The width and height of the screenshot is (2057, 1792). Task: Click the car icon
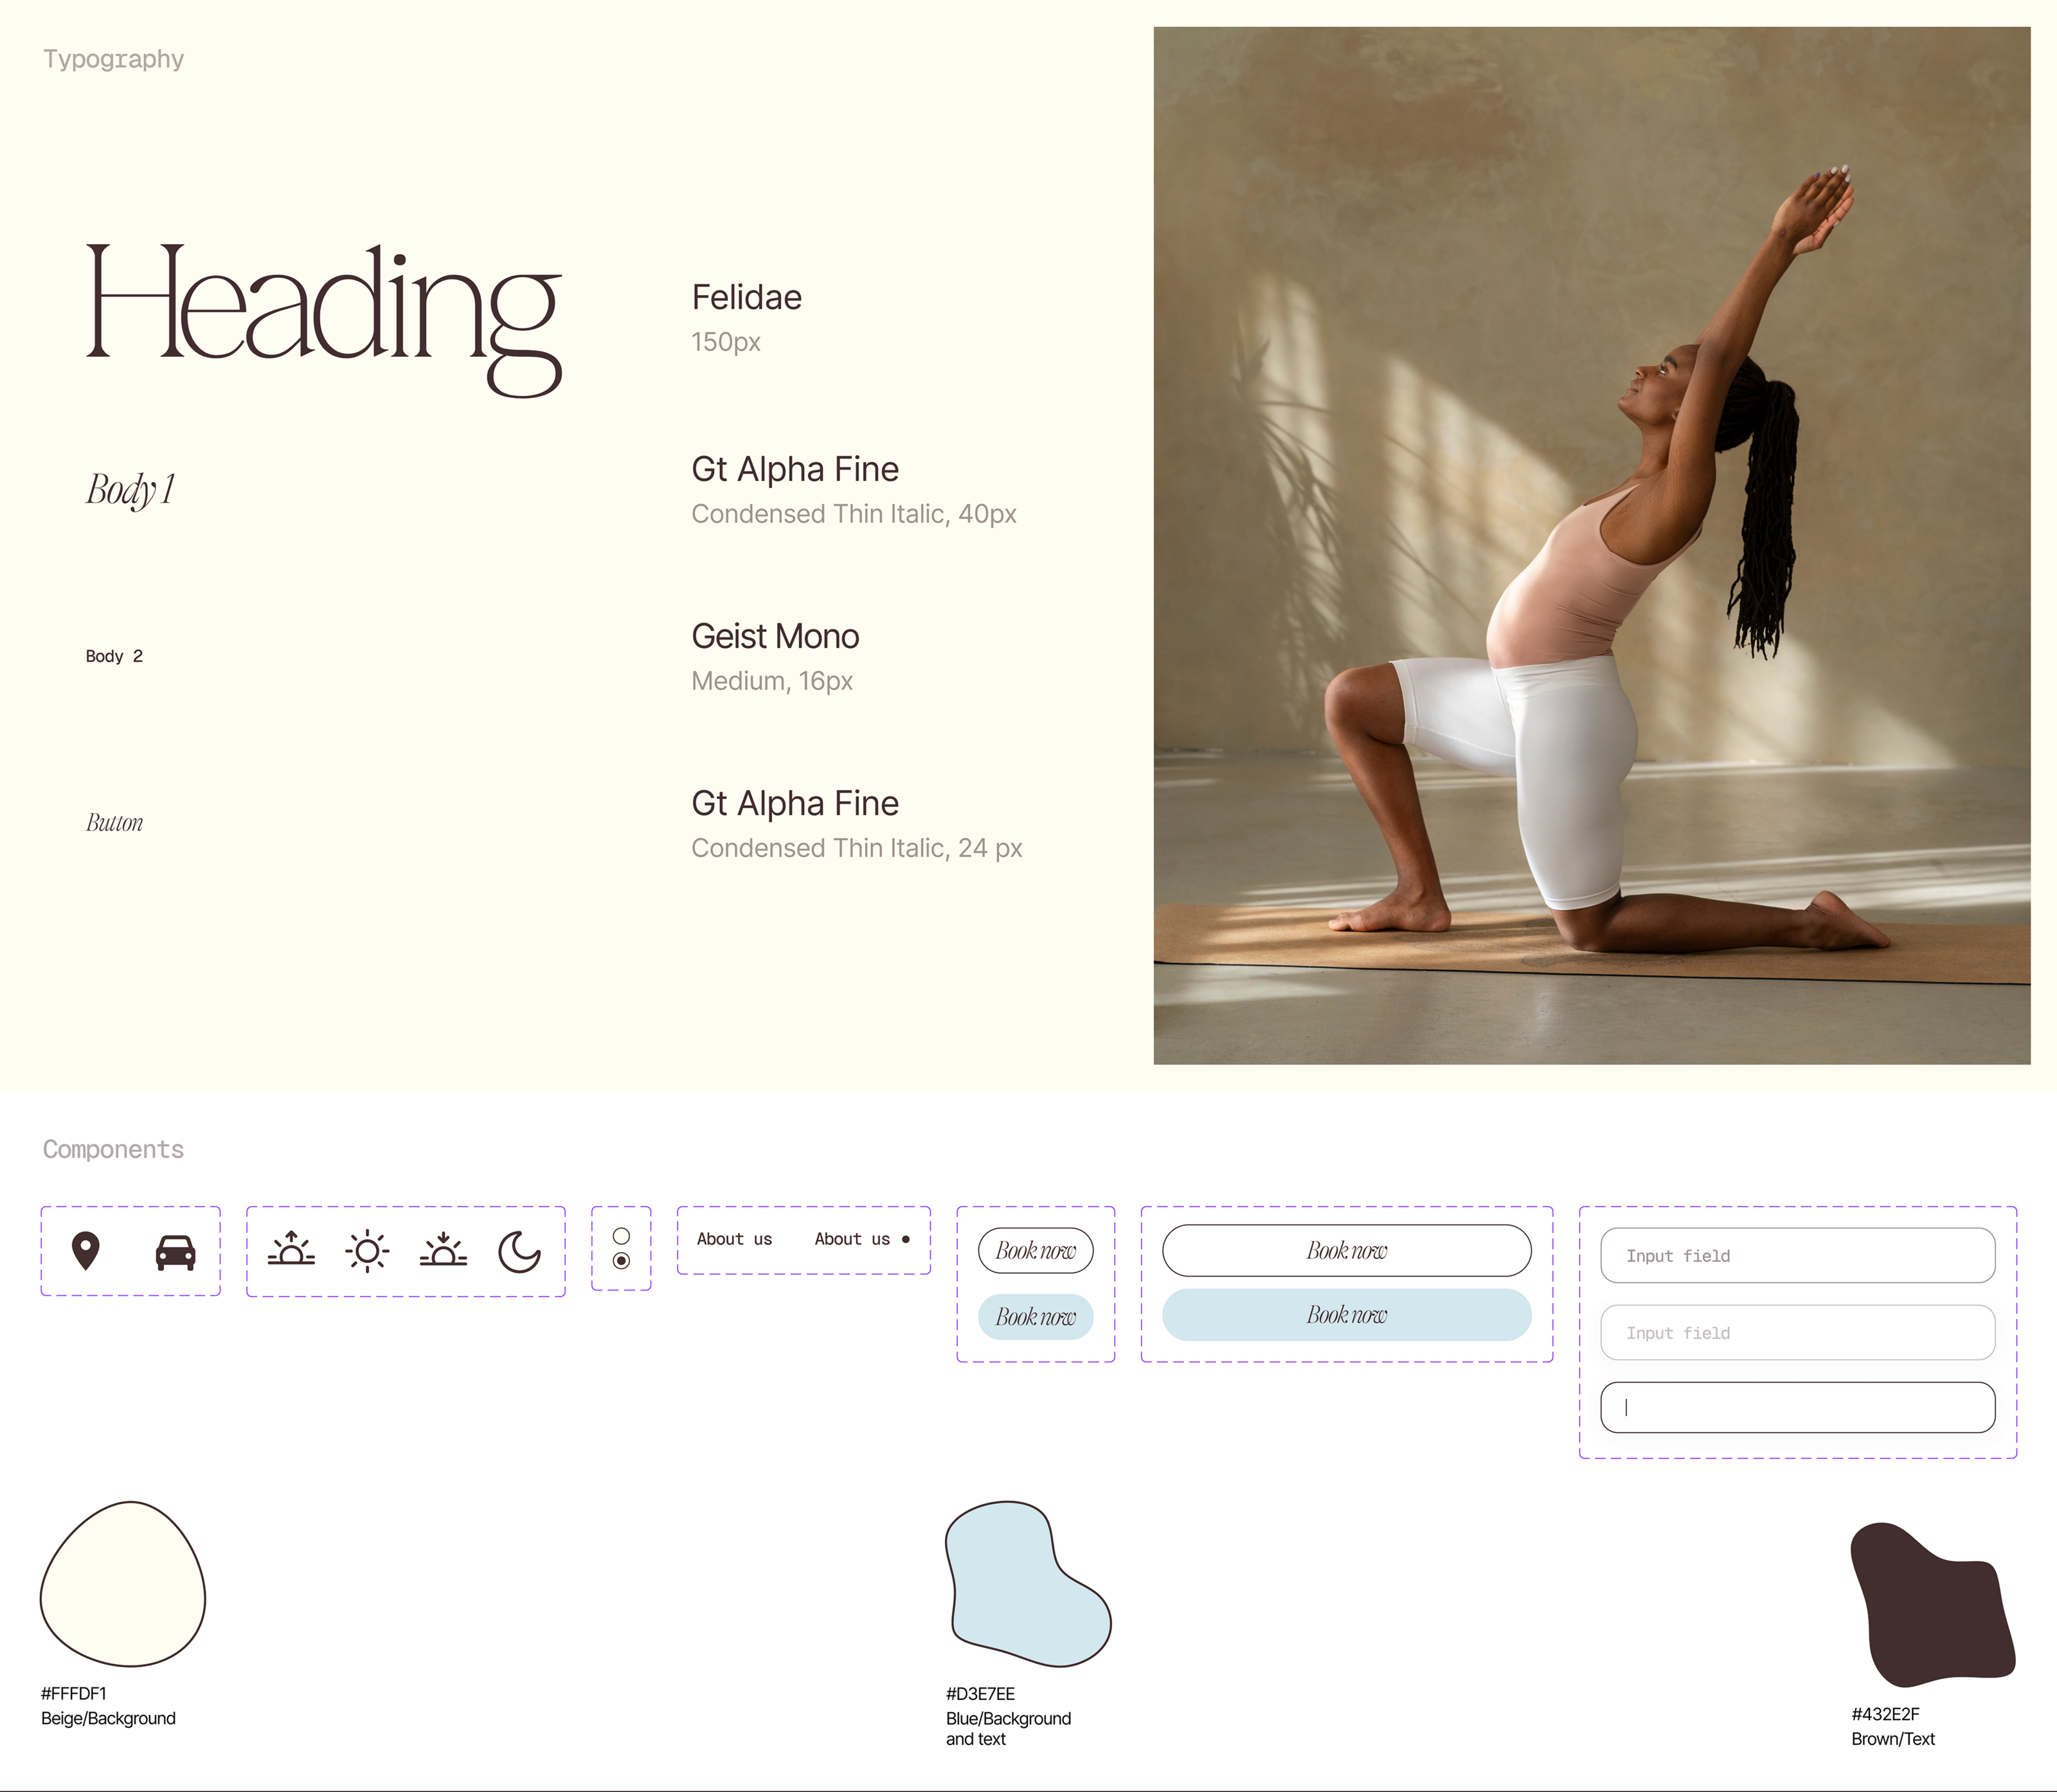click(175, 1252)
